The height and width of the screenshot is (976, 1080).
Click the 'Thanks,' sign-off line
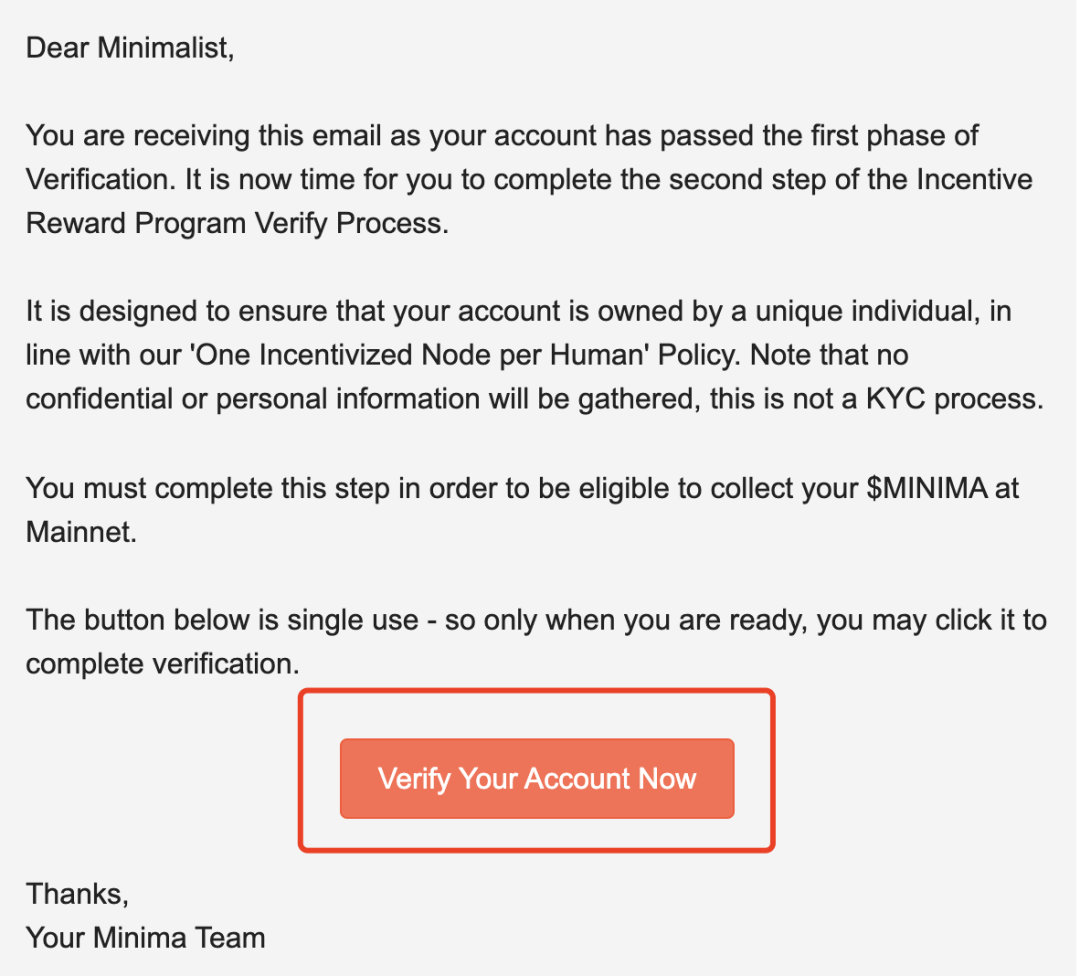pos(77,894)
